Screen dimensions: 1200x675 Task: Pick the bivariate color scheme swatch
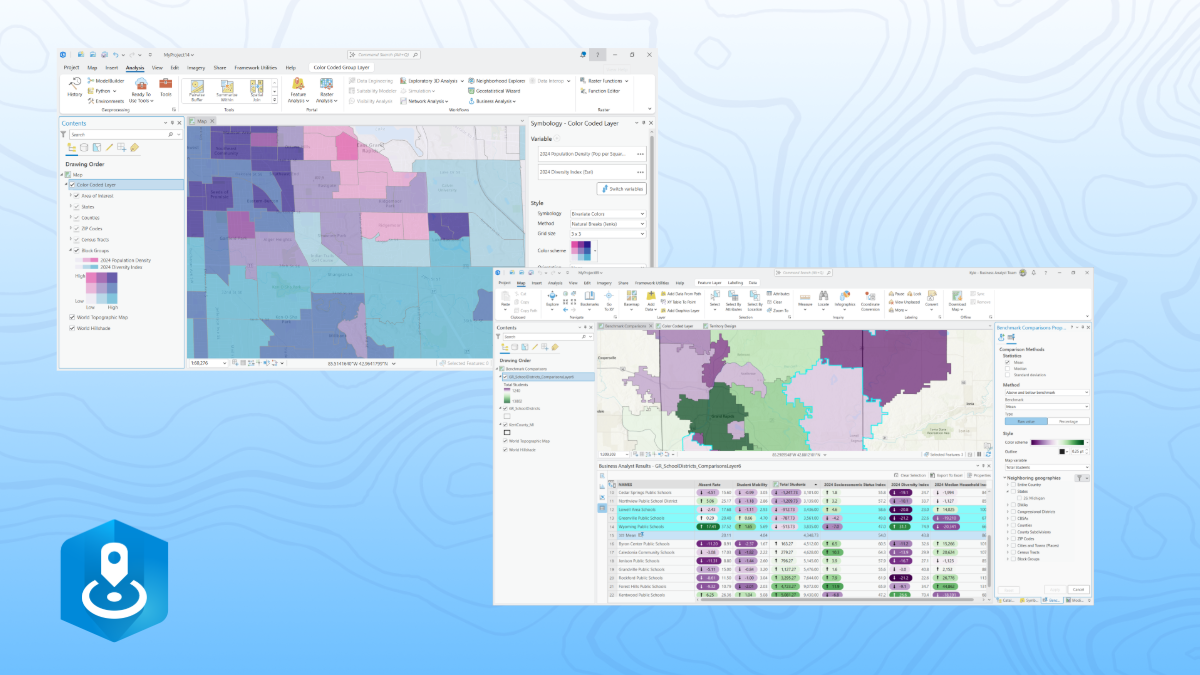pos(581,251)
